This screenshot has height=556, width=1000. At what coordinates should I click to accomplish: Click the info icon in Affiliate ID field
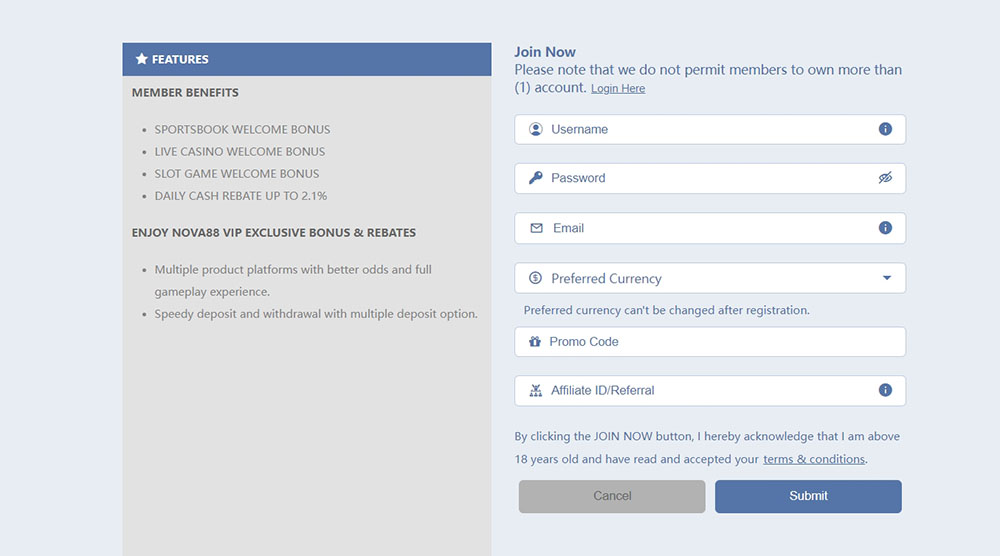coord(885,390)
